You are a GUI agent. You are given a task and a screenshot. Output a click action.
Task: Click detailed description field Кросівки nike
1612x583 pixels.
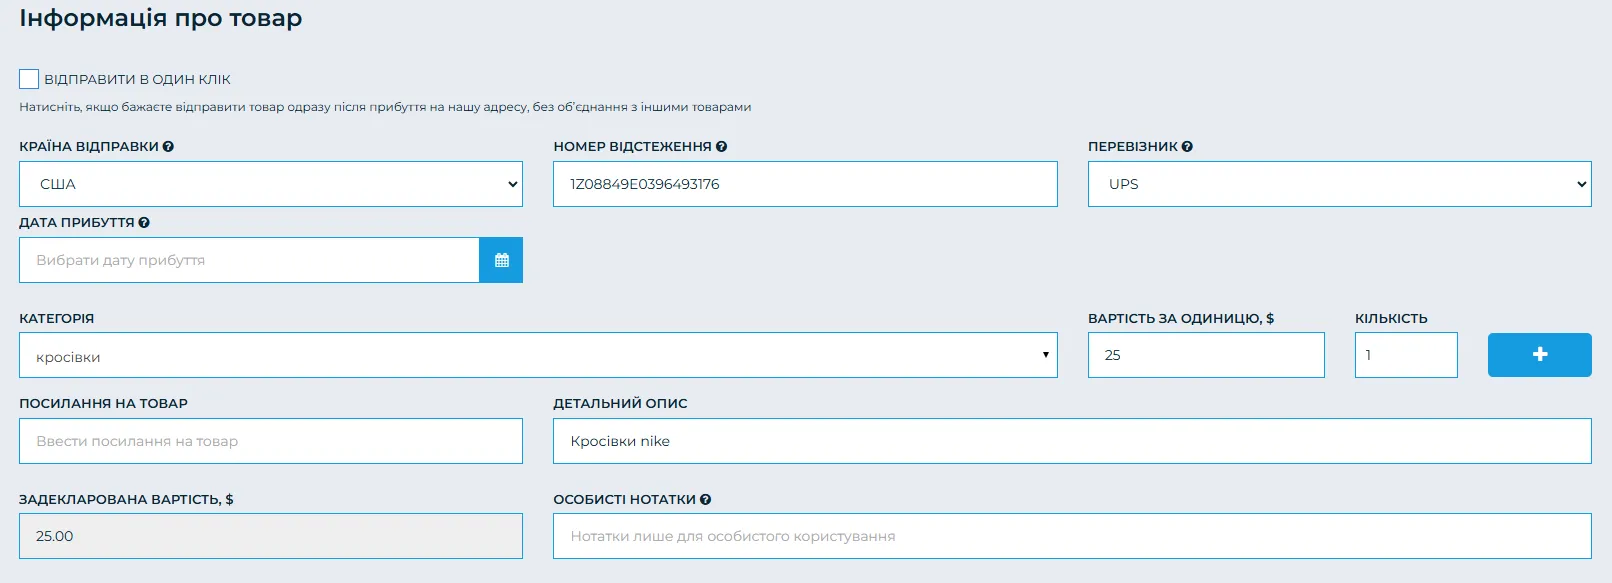click(1071, 441)
